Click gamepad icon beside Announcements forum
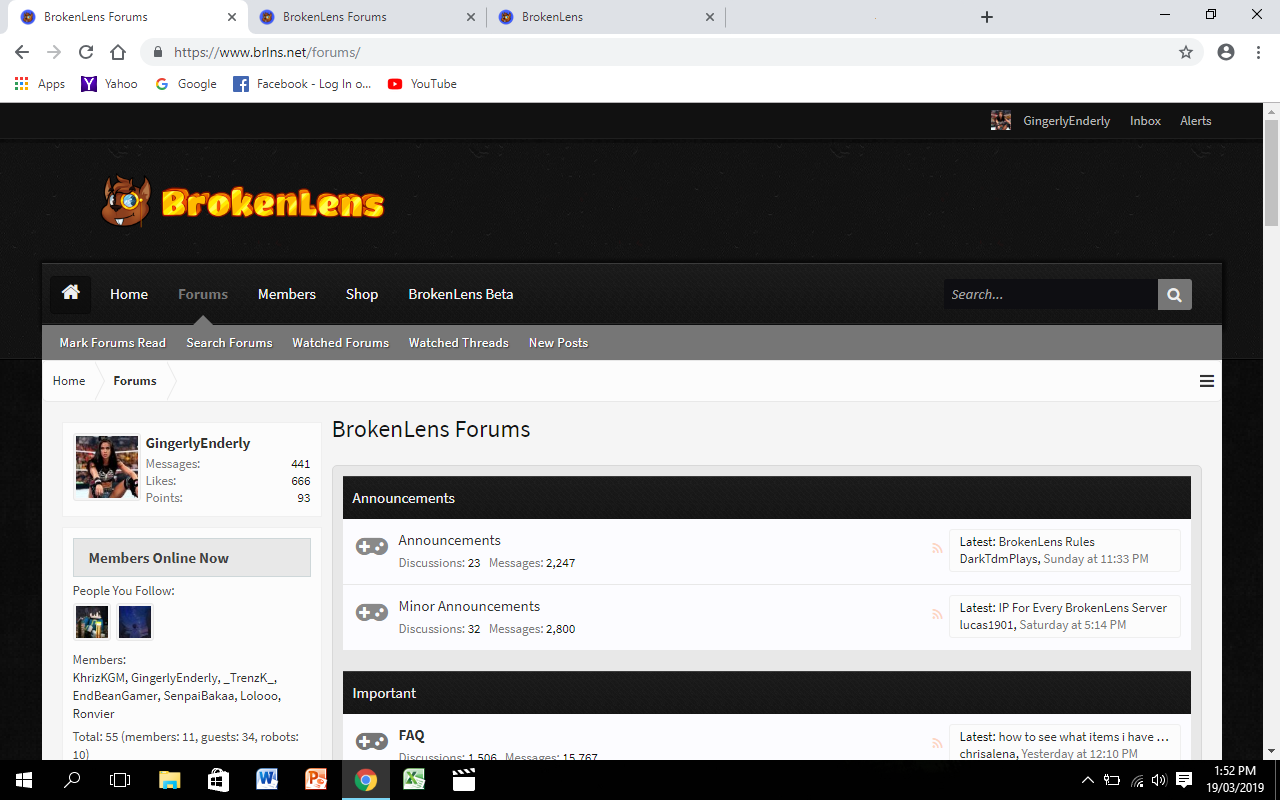 [372, 546]
